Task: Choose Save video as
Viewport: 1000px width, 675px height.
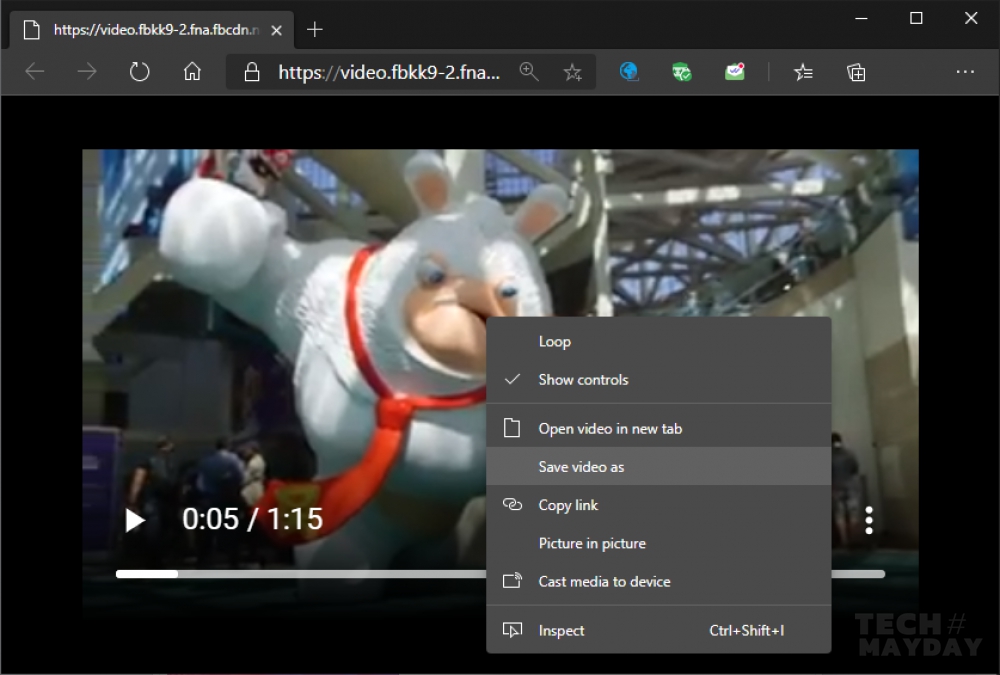Action: [659, 467]
